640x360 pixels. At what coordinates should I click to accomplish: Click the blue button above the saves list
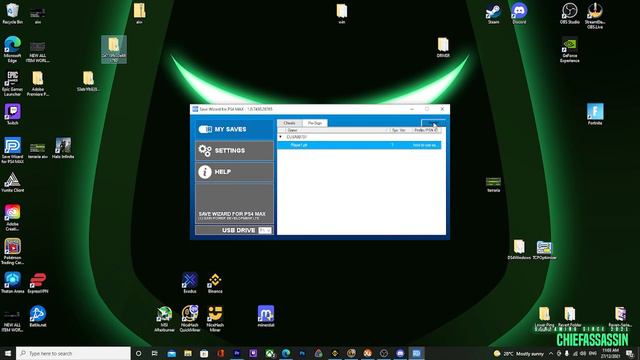point(433,123)
